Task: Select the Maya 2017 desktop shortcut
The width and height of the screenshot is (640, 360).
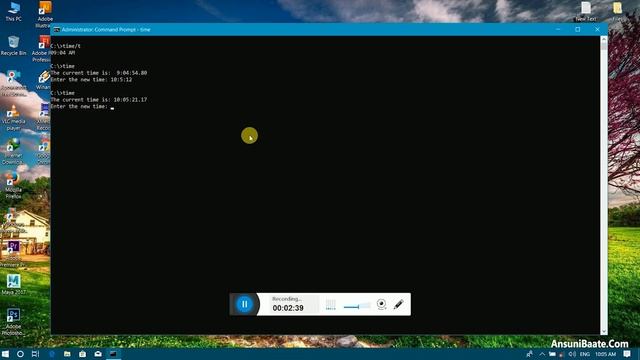Action: (x=13, y=284)
